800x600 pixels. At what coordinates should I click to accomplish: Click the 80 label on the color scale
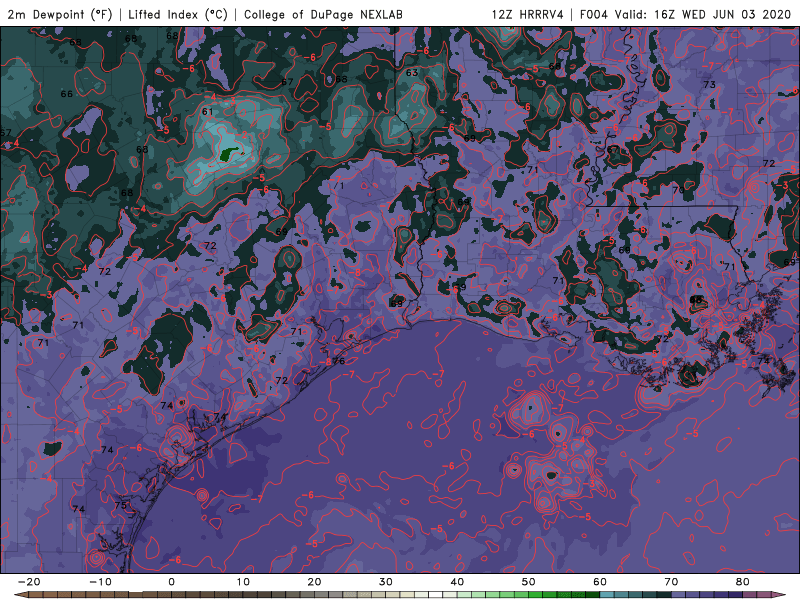tap(743, 582)
